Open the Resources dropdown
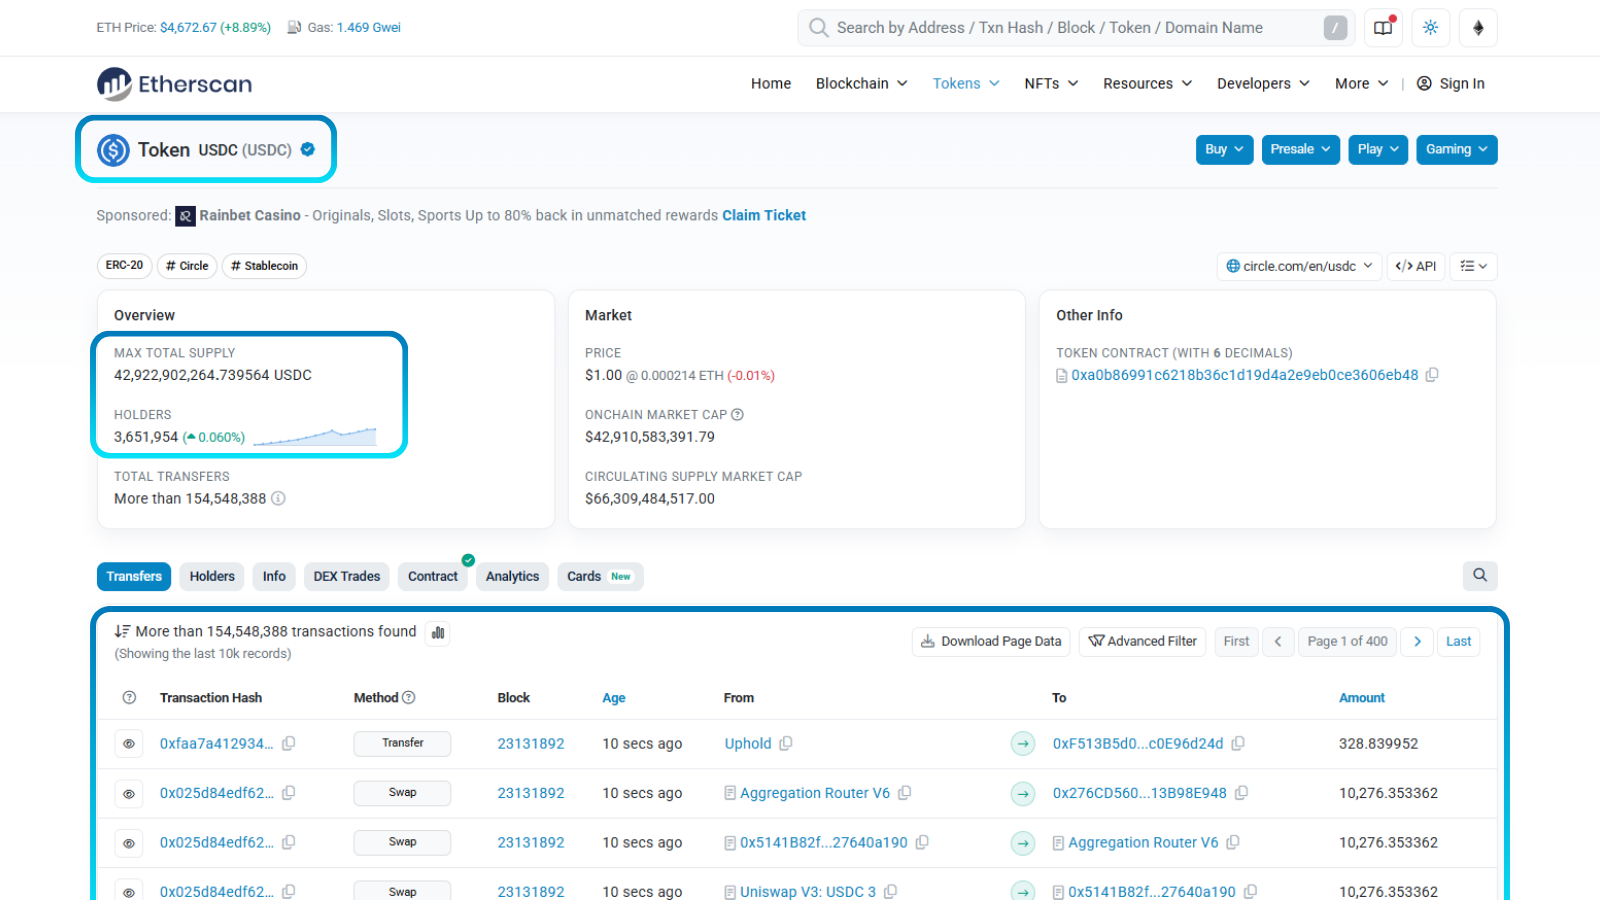1600x900 pixels. pos(1147,84)
